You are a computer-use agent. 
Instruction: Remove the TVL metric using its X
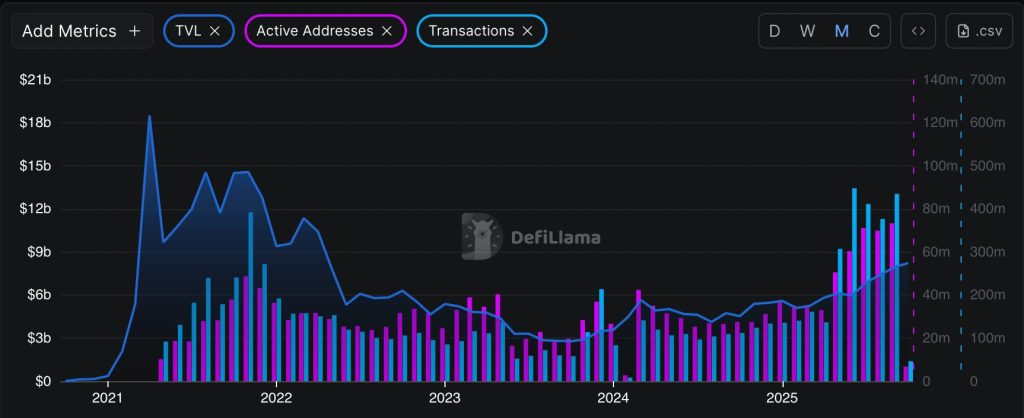[214, 31]
